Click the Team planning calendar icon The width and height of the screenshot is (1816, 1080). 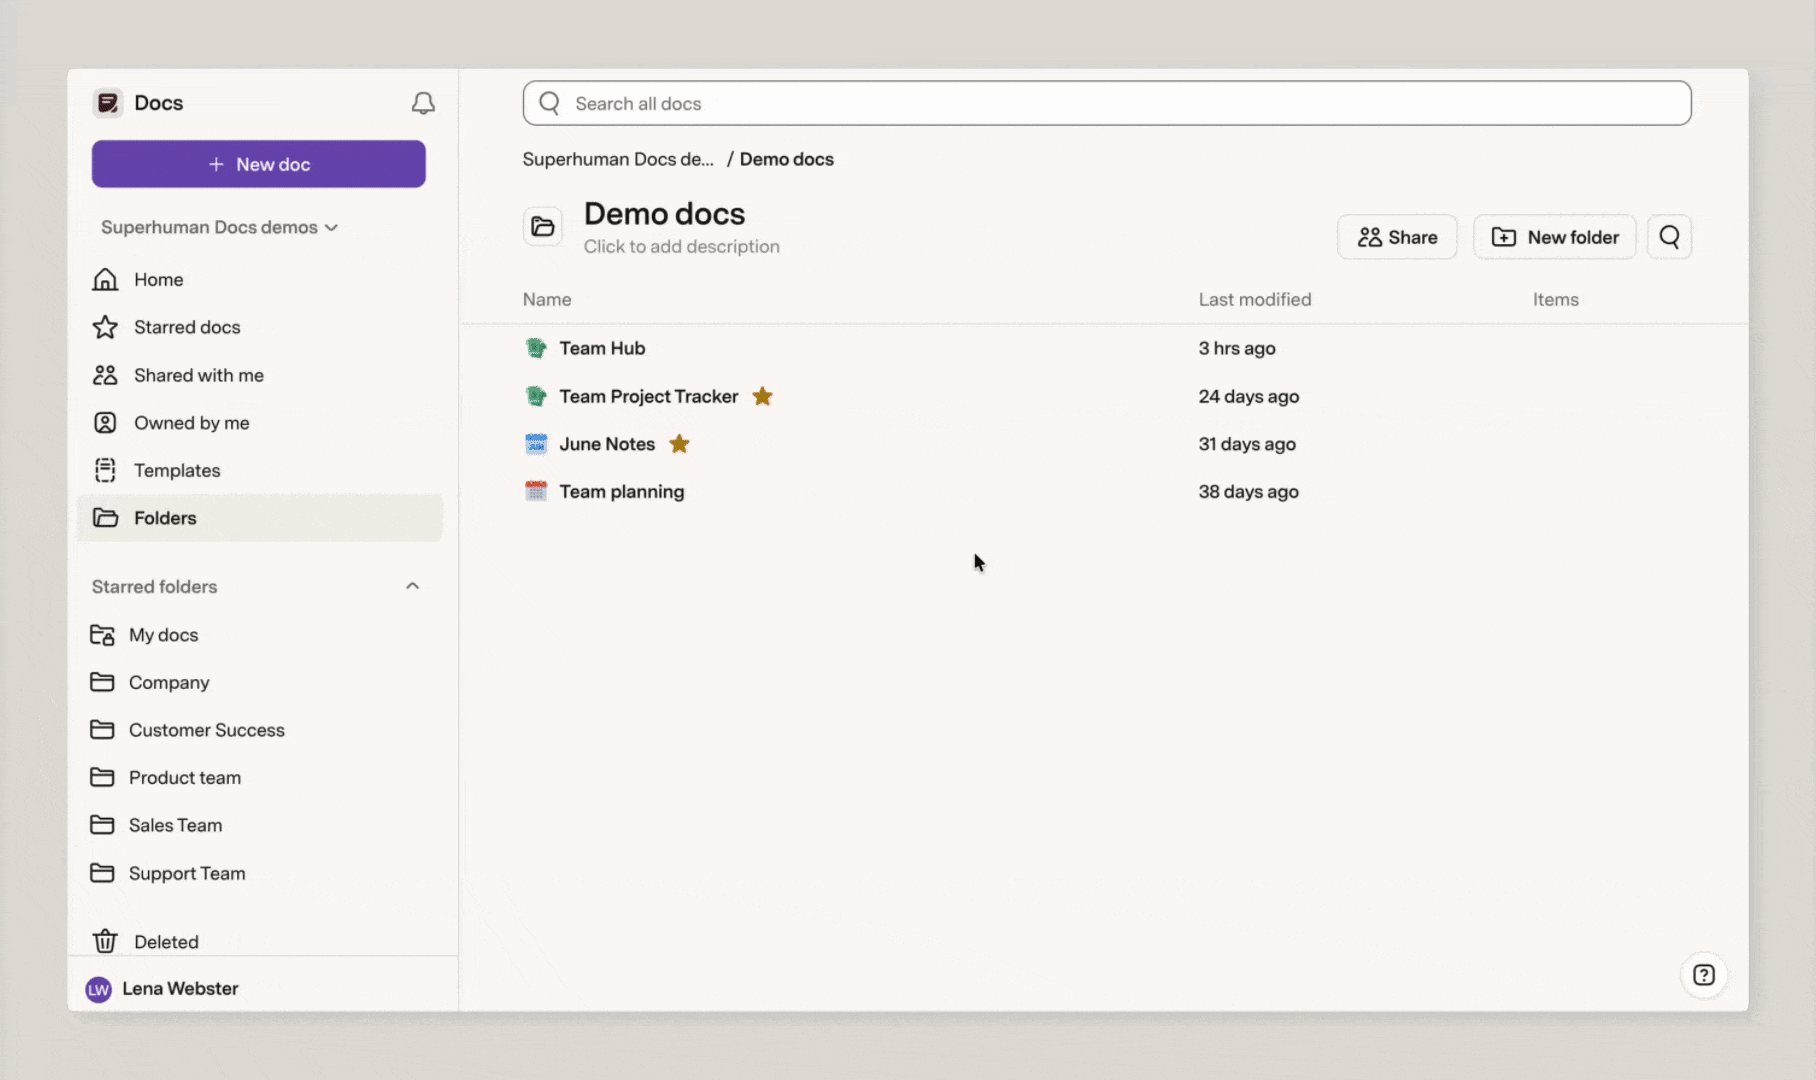536,491
